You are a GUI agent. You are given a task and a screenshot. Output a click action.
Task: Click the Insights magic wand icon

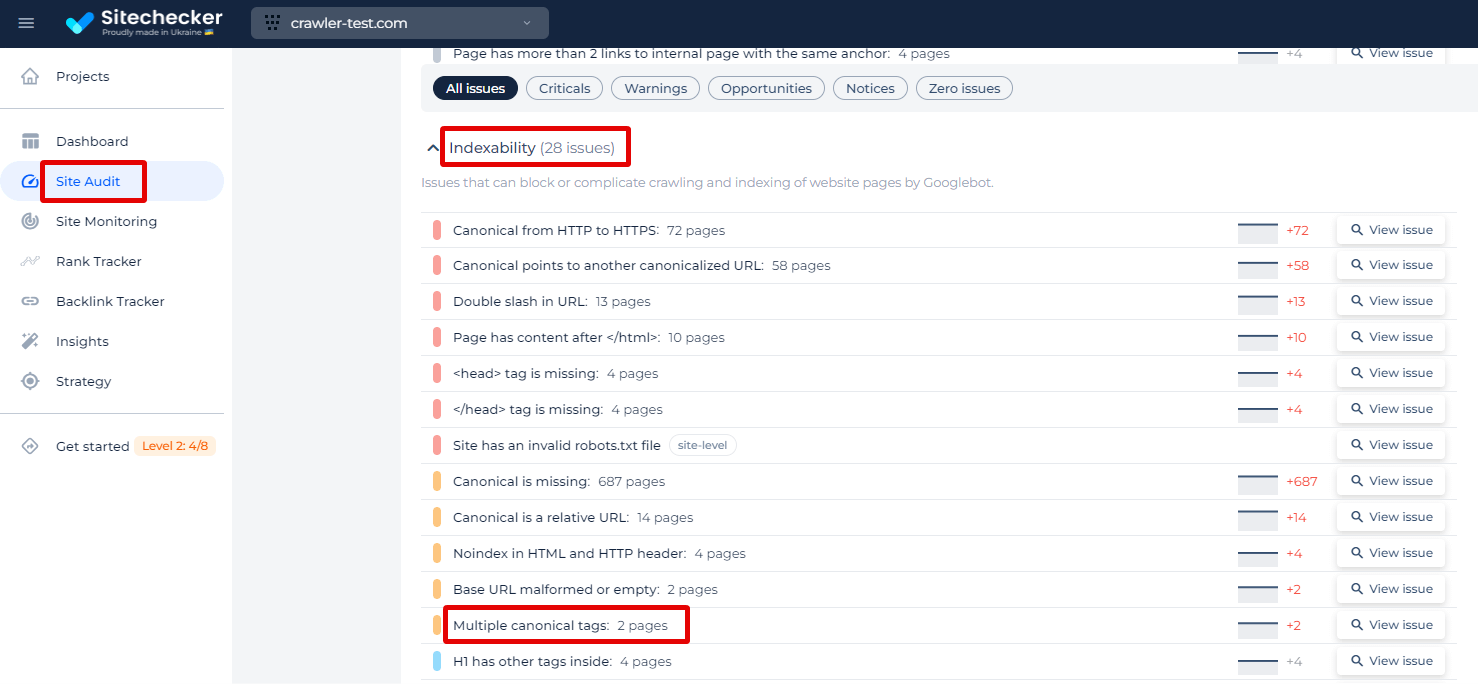(30, 341)
